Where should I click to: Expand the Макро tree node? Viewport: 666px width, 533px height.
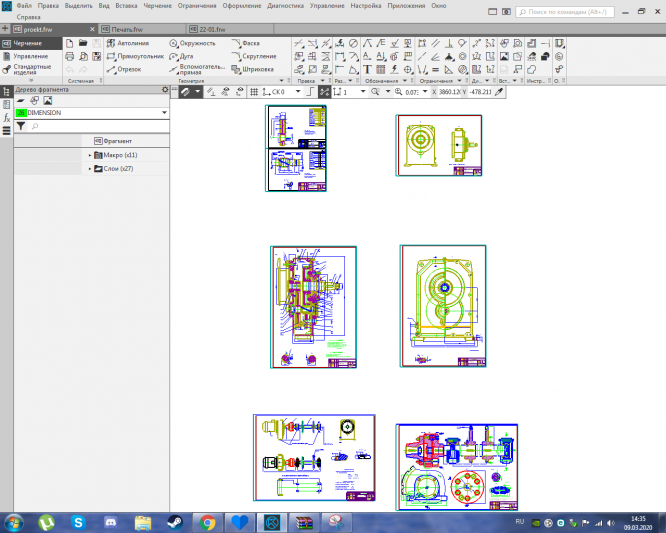(89, 155)
